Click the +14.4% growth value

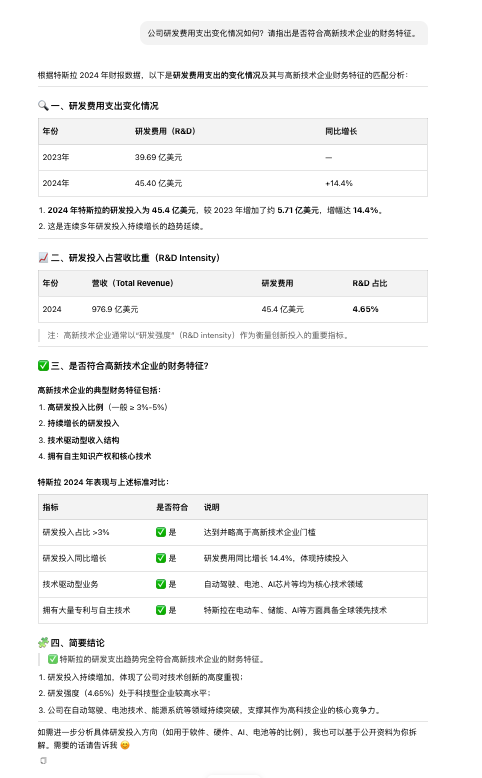(x=339, y=183)
